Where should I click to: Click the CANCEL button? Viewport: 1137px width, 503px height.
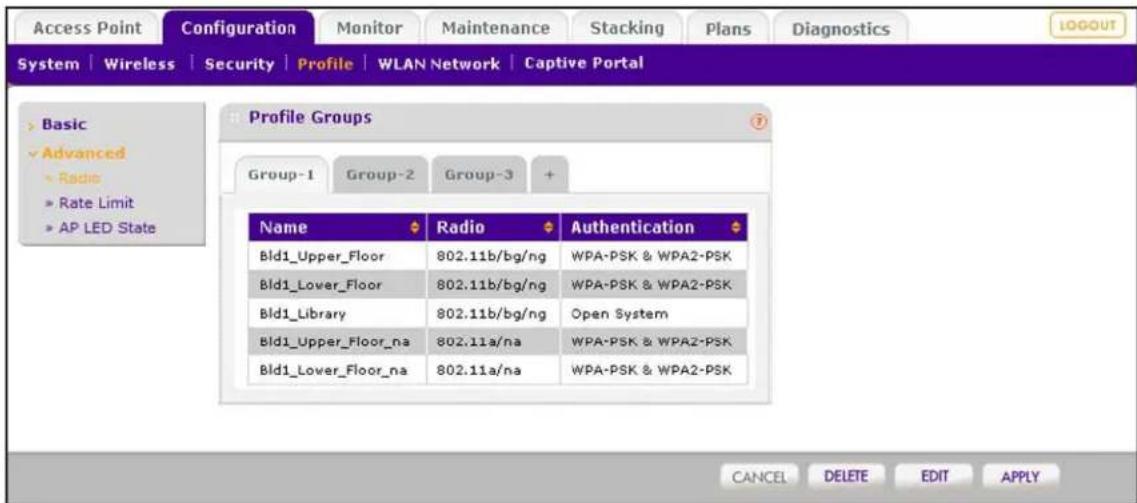click(x=759, y=477)
